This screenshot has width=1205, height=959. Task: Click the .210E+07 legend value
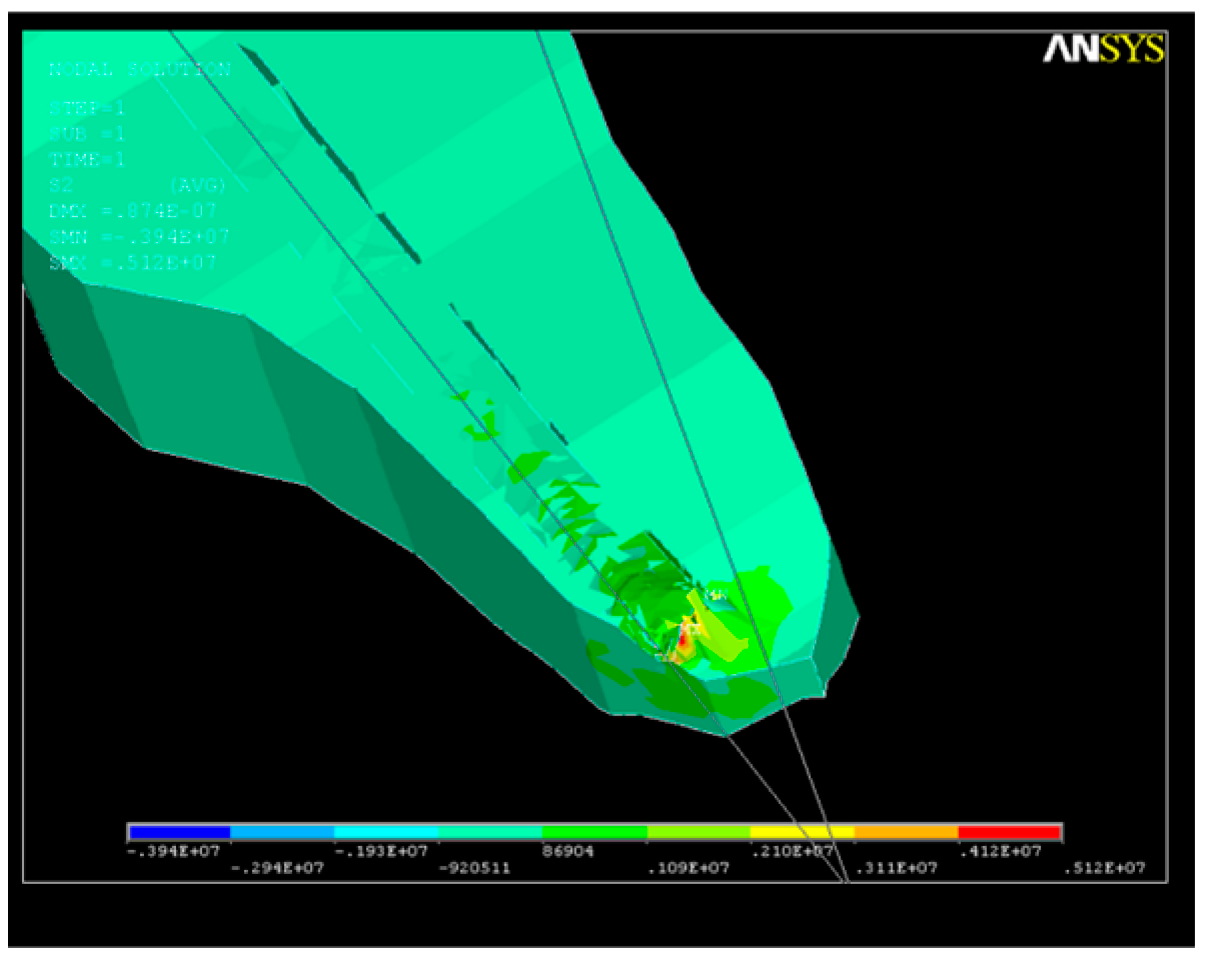791,851
